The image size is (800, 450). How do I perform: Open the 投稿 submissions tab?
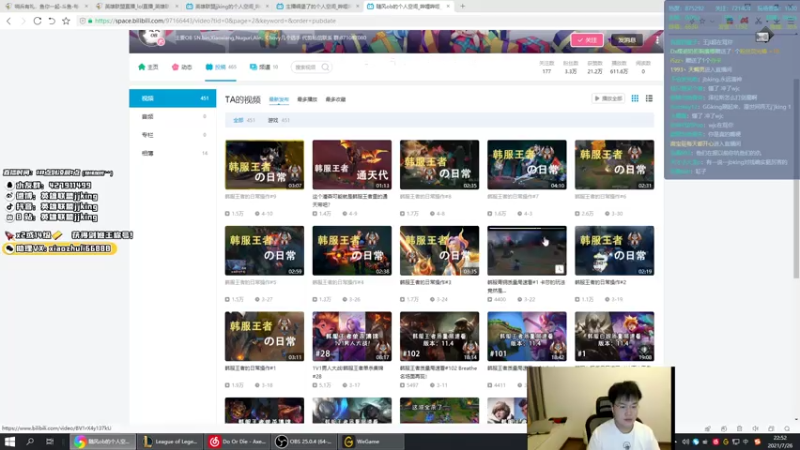pyautogui.click(x=221, y=67)
